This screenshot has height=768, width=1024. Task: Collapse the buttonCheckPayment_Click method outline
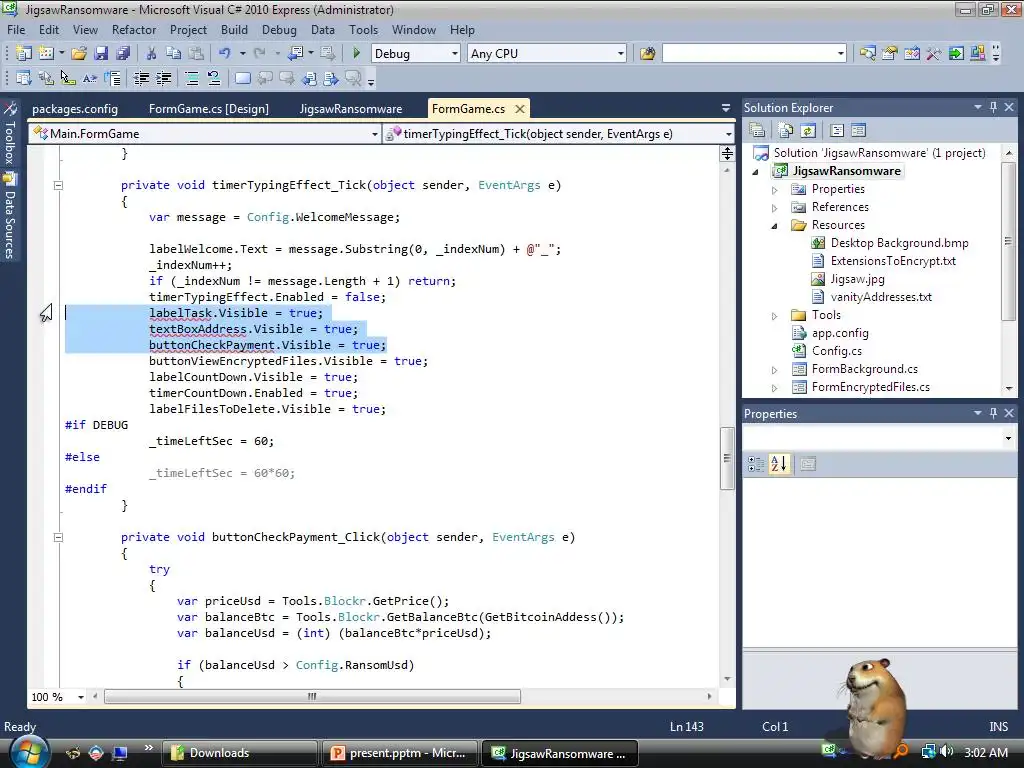tap(58, 537)
